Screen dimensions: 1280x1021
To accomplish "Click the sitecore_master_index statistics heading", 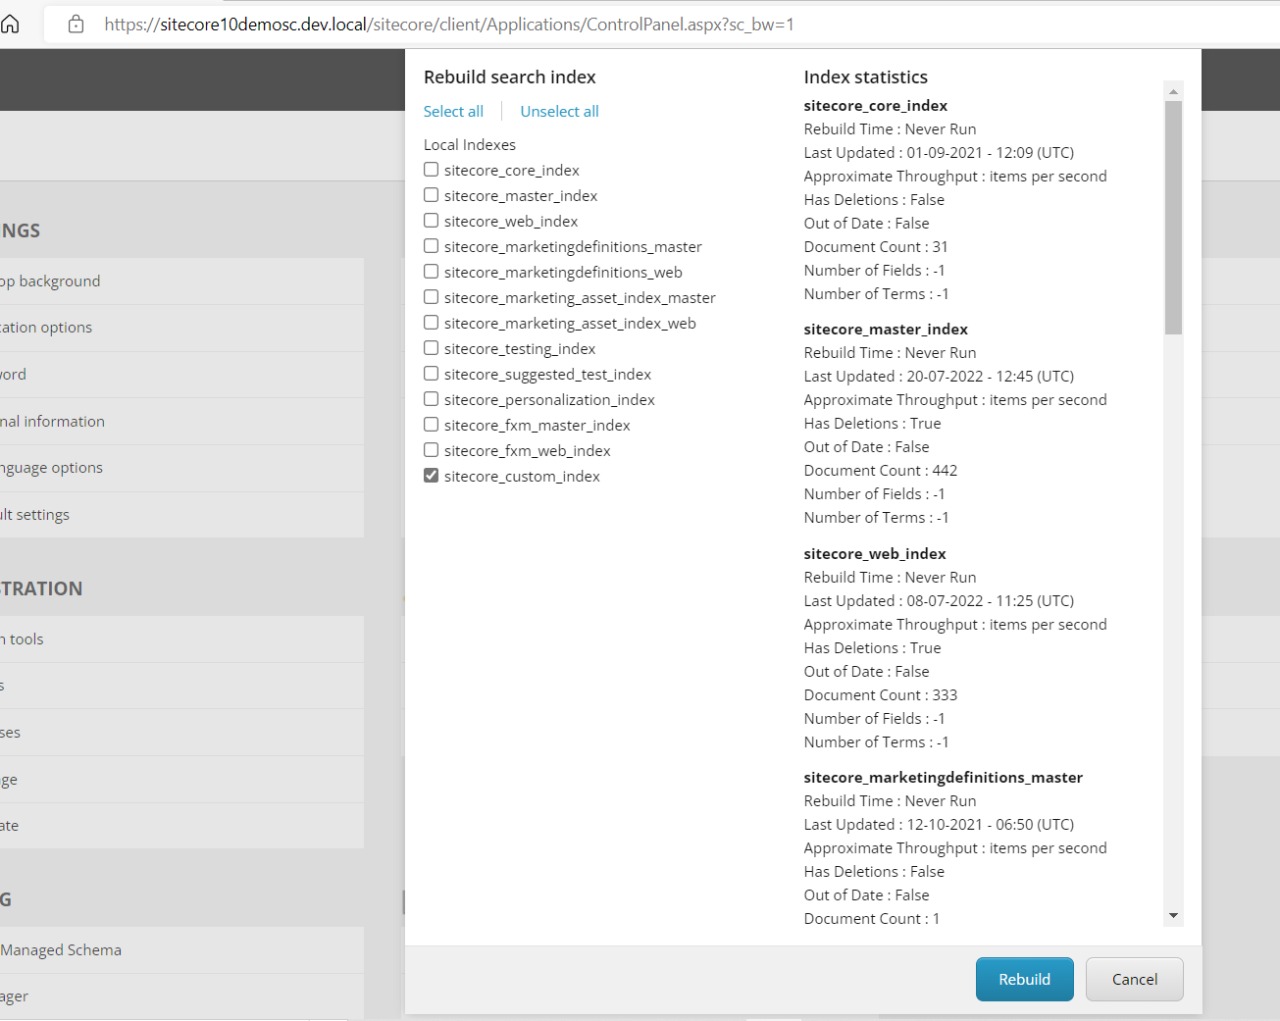I will [885, 329].
